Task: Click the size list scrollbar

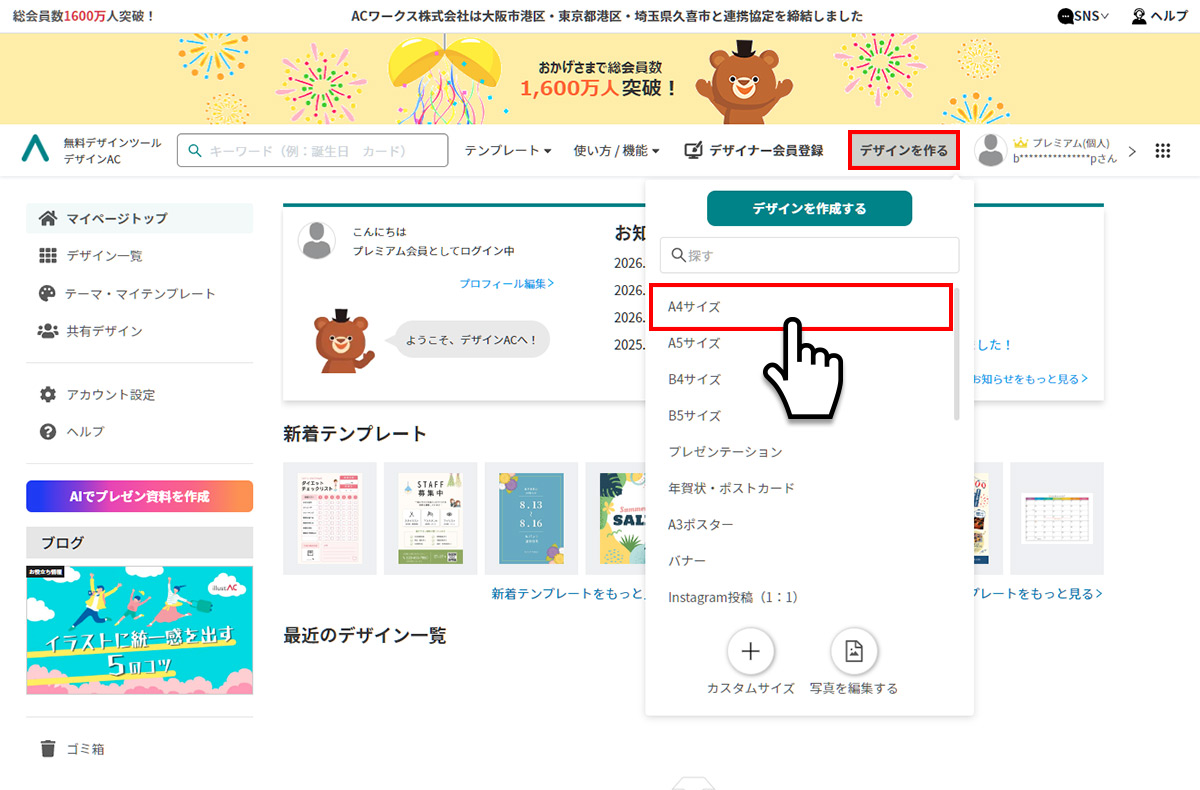Action: [957, 354]
